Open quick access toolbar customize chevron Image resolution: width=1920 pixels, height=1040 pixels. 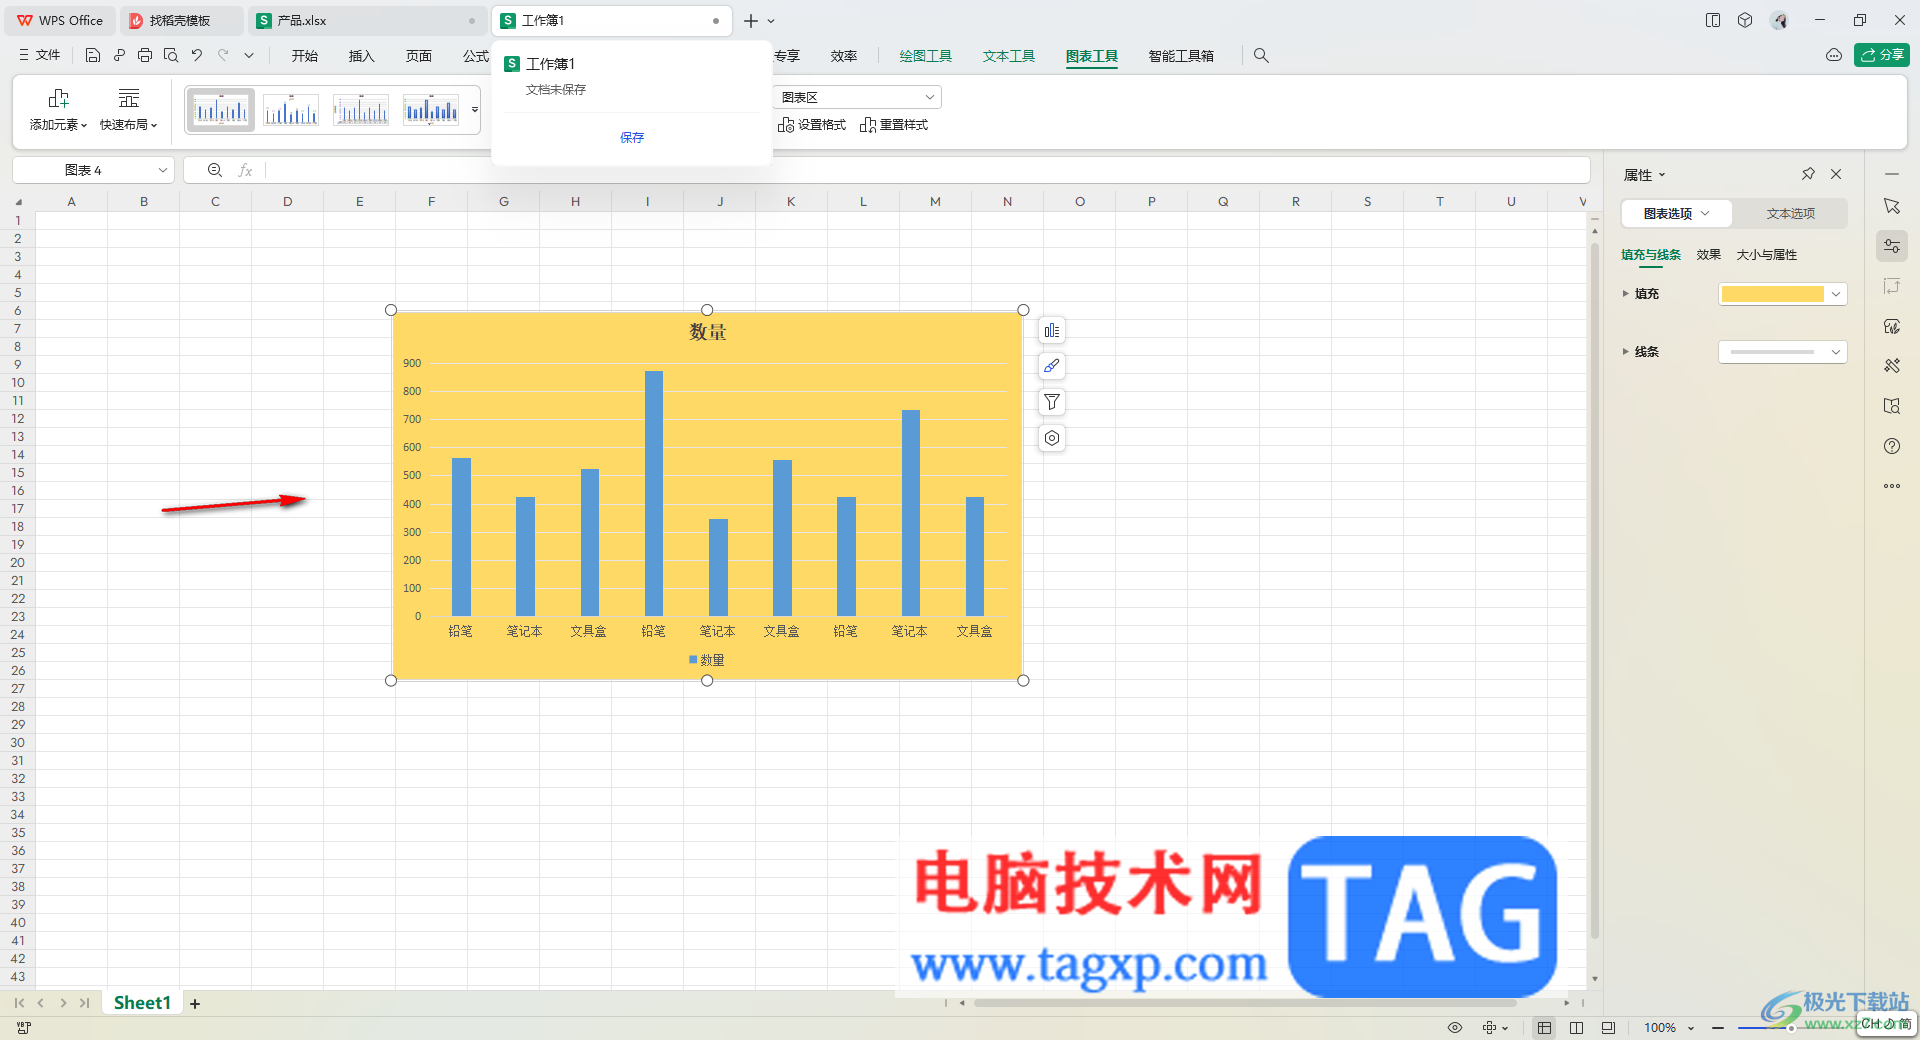249,56
